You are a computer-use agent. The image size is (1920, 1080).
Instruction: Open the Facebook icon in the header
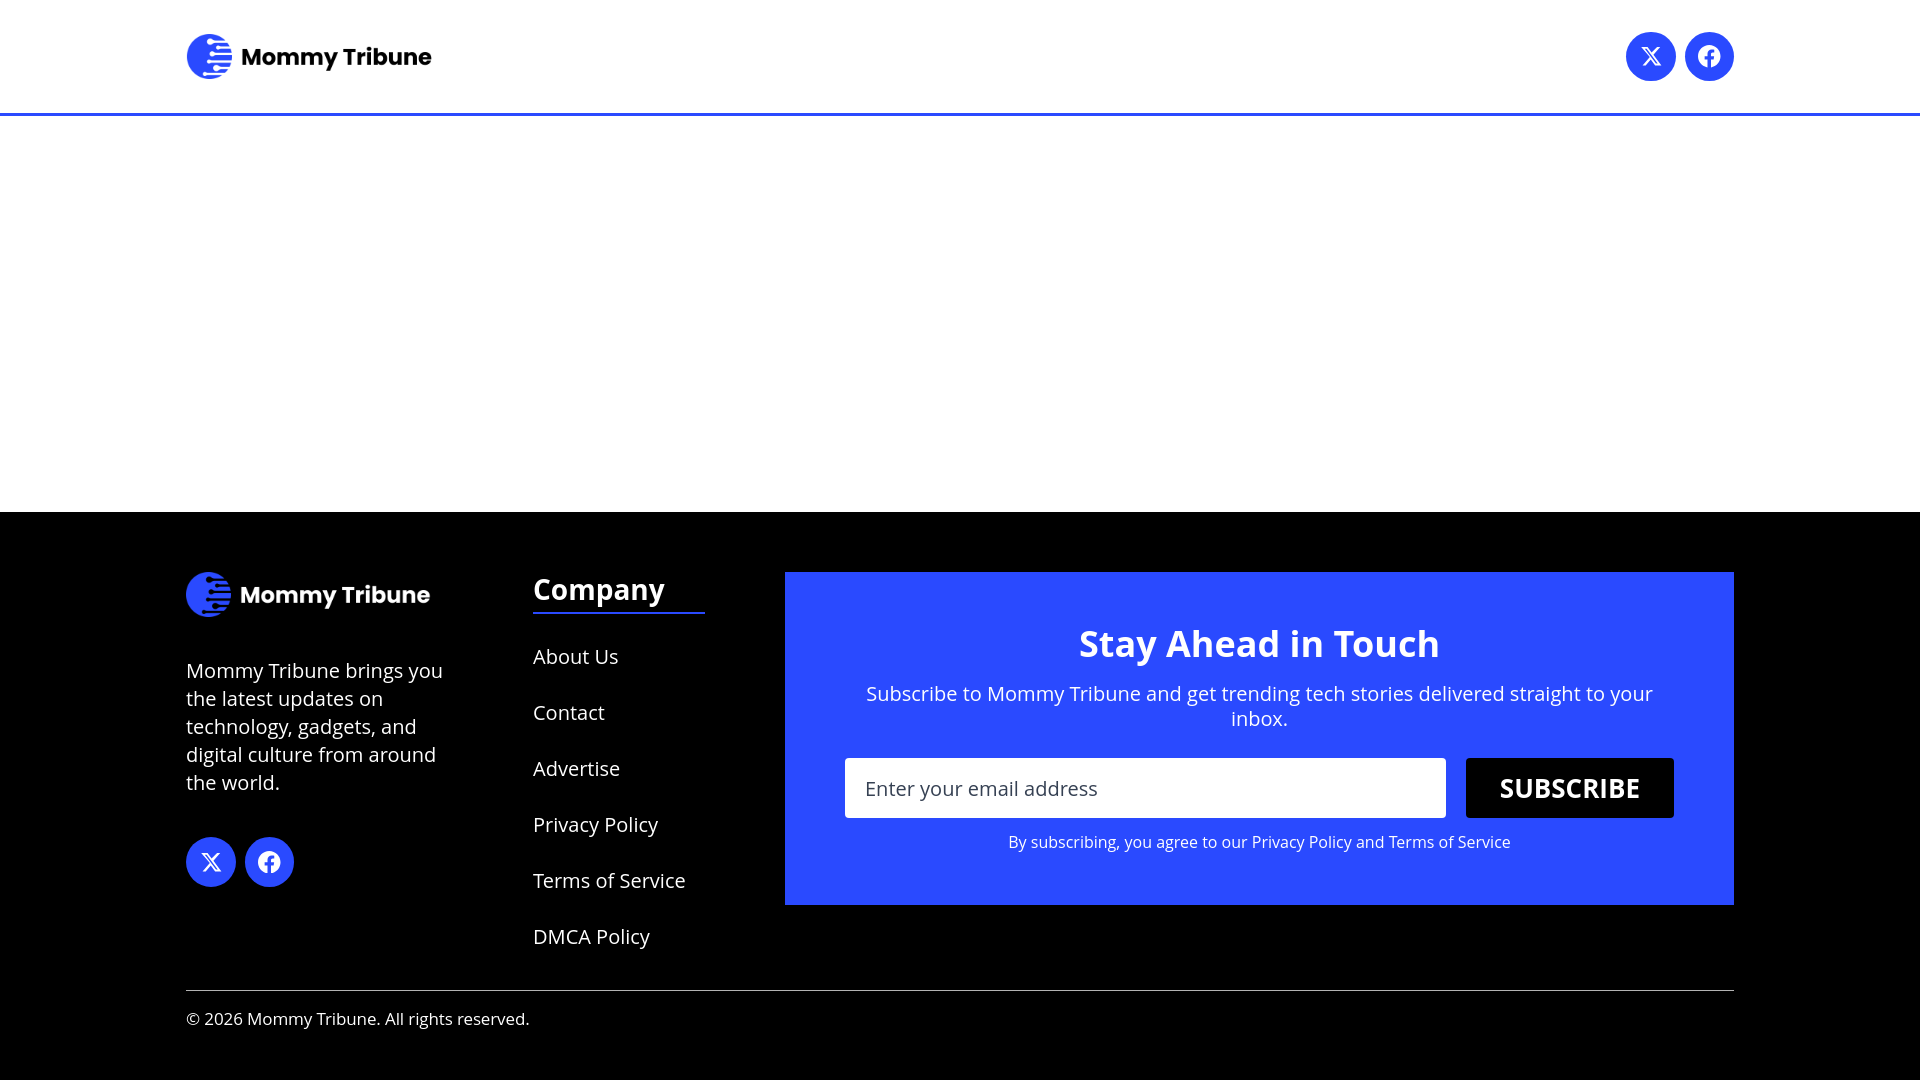1709,57
